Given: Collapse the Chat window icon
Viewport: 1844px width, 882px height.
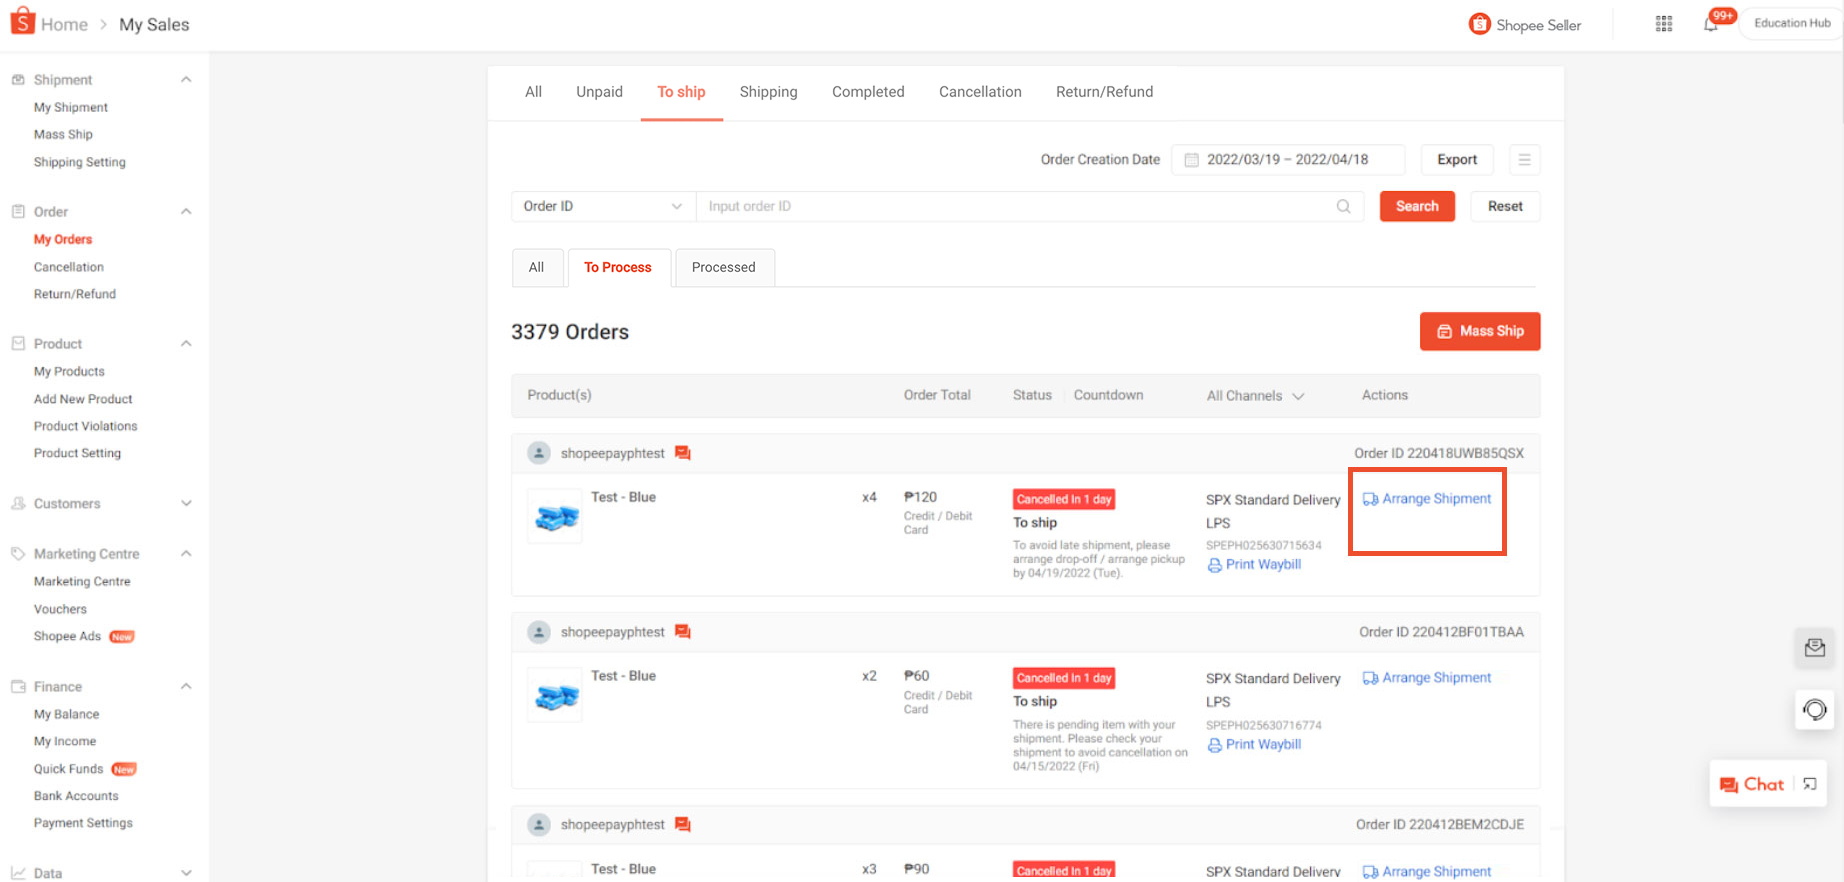Looking at the screenshot, I should 1810,785.
